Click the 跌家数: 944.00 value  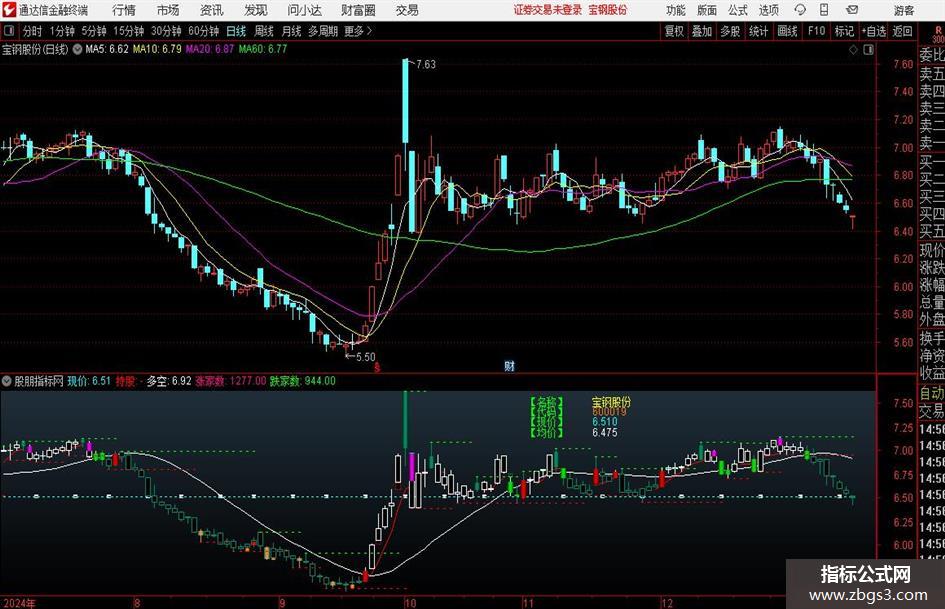[x=303, y=381]
